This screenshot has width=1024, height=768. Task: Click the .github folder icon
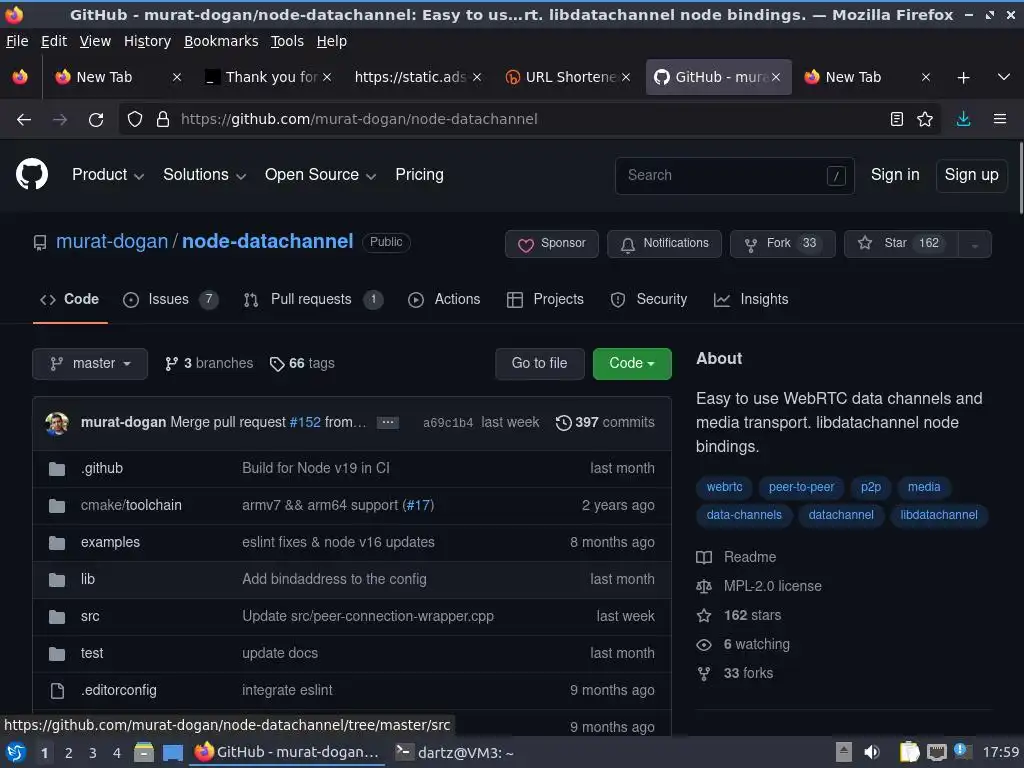[57, 469]
